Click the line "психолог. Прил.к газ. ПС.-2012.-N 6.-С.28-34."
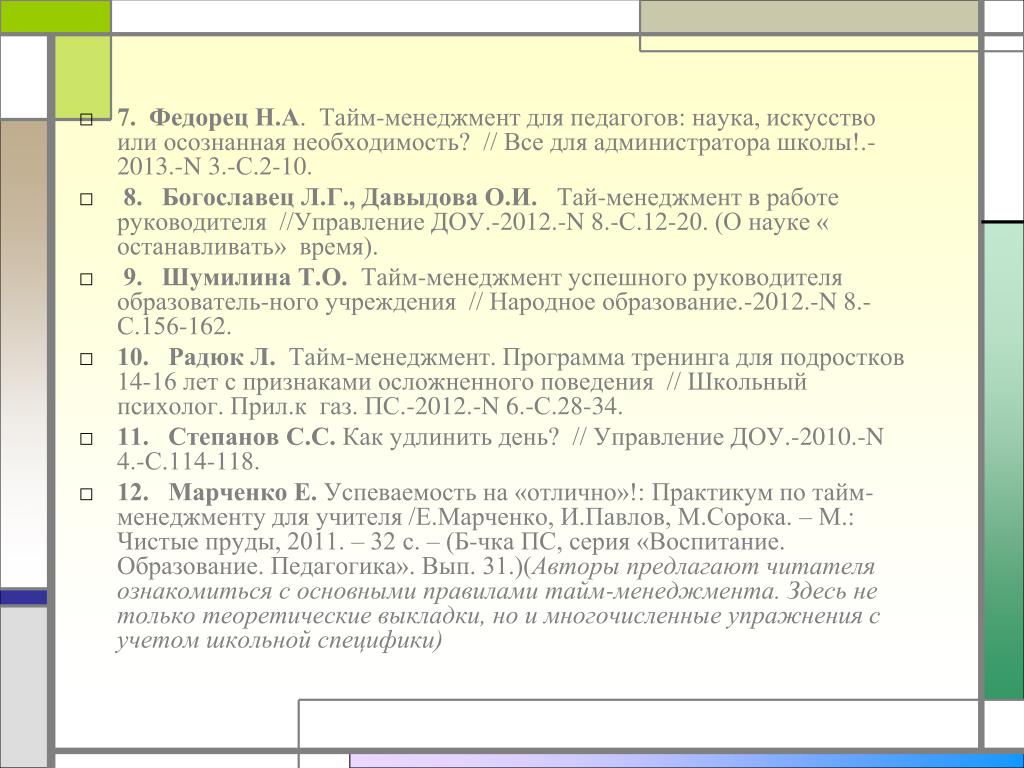Image resolution: width=1024 pixels, height=768 pixels. point(370,407)
